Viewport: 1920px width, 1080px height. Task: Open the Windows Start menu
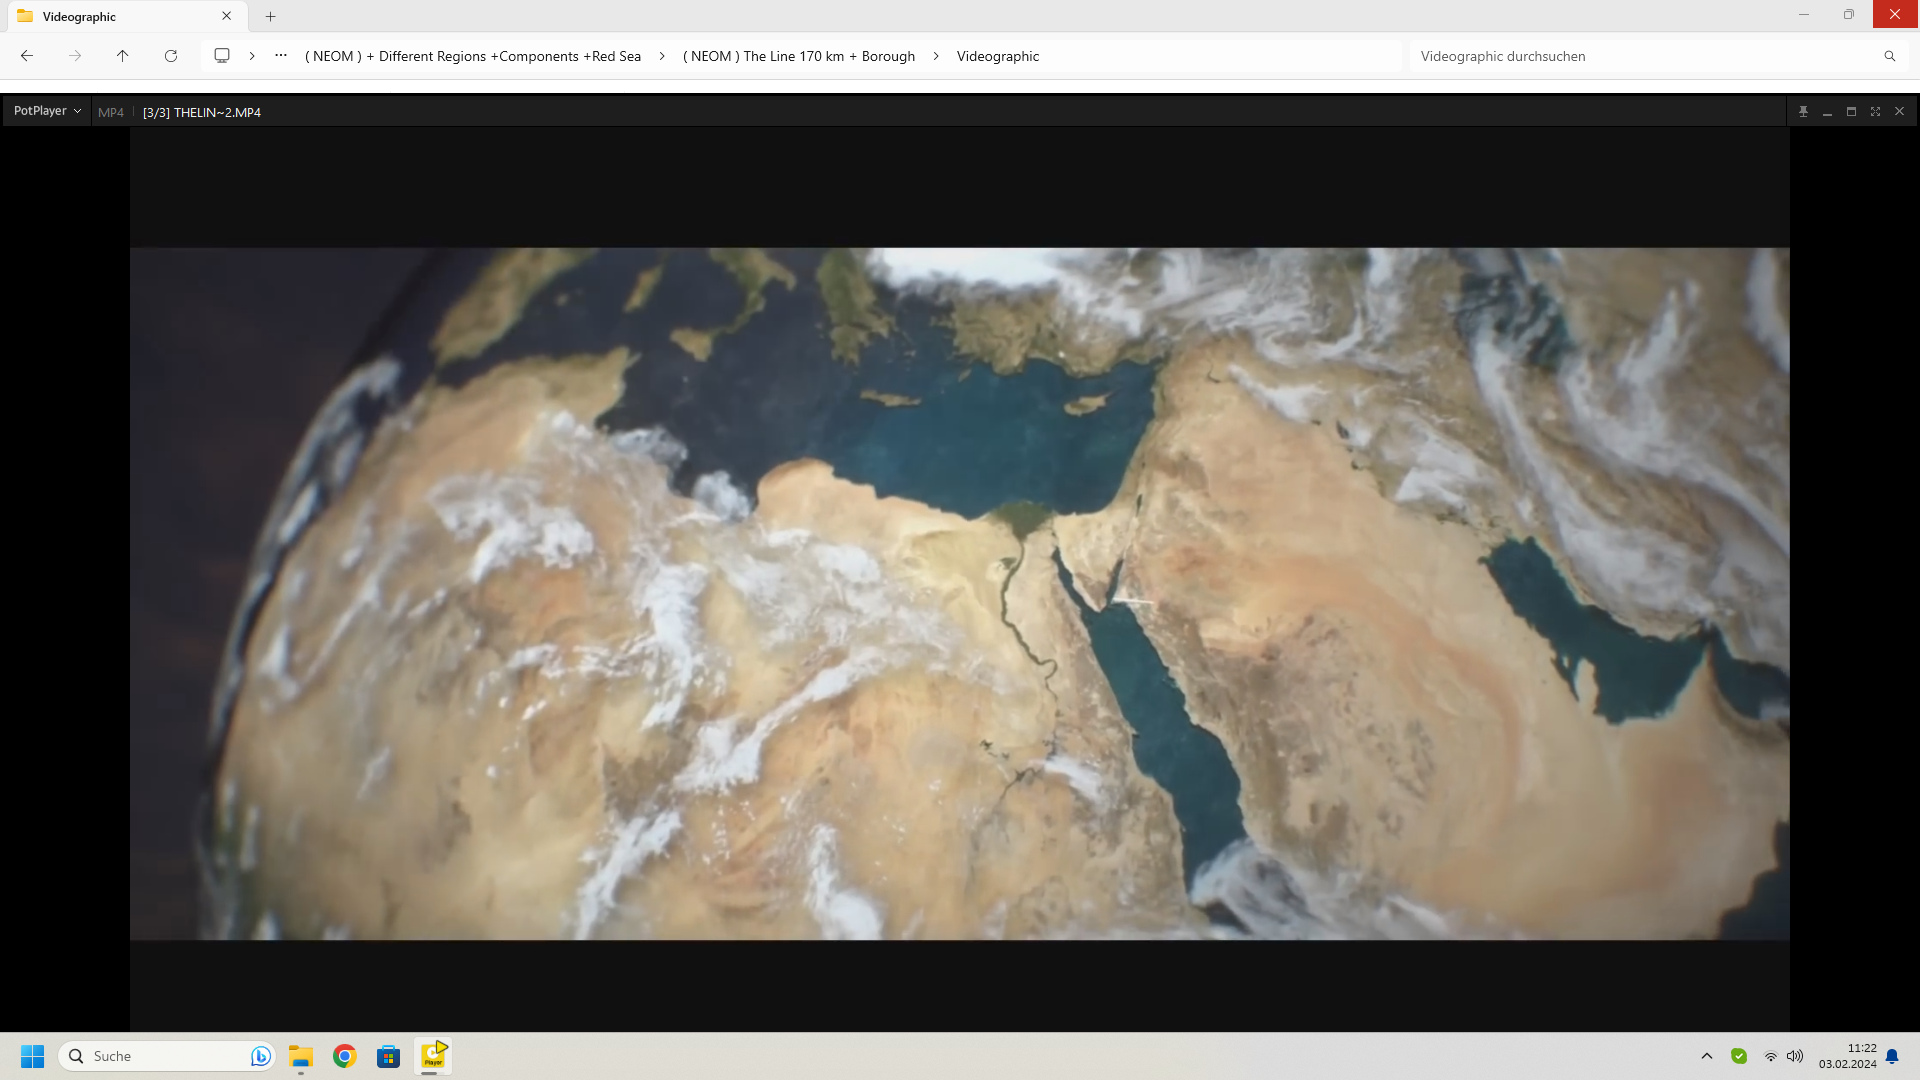click(x=33, y=1056)
